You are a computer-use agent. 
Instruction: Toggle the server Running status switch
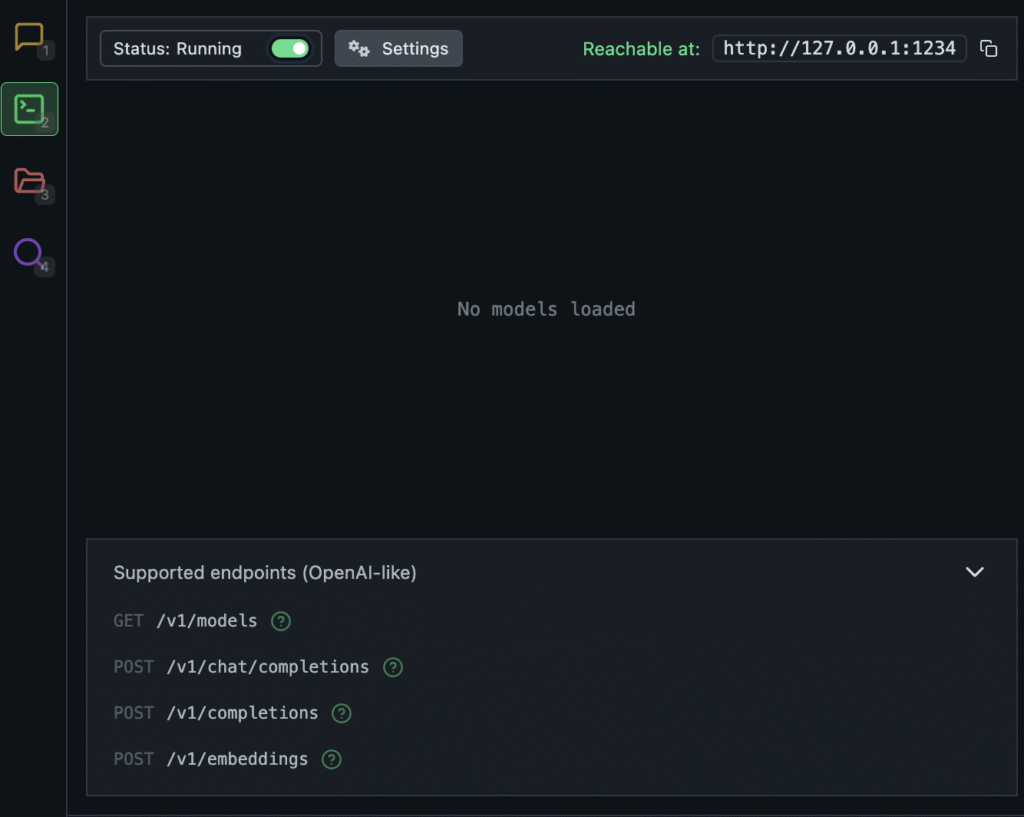coord(290,48)
